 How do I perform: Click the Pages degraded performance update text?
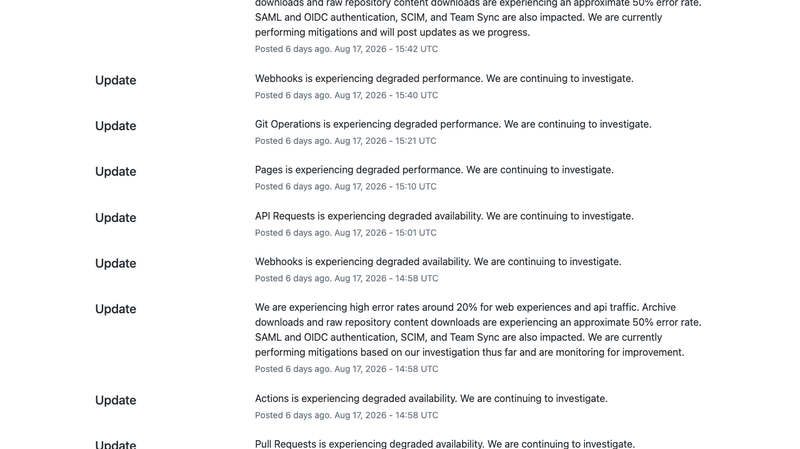coord(434,170)
